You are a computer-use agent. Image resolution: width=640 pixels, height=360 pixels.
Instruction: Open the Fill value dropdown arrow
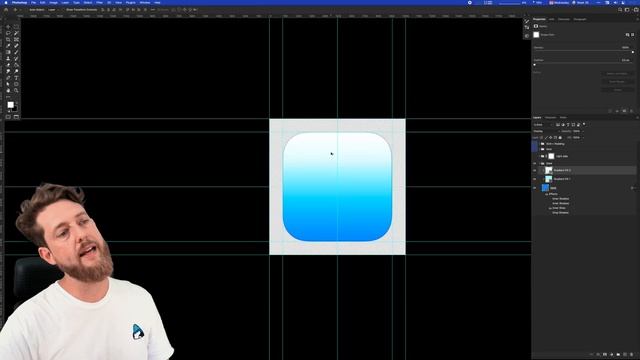pos(583,138)
